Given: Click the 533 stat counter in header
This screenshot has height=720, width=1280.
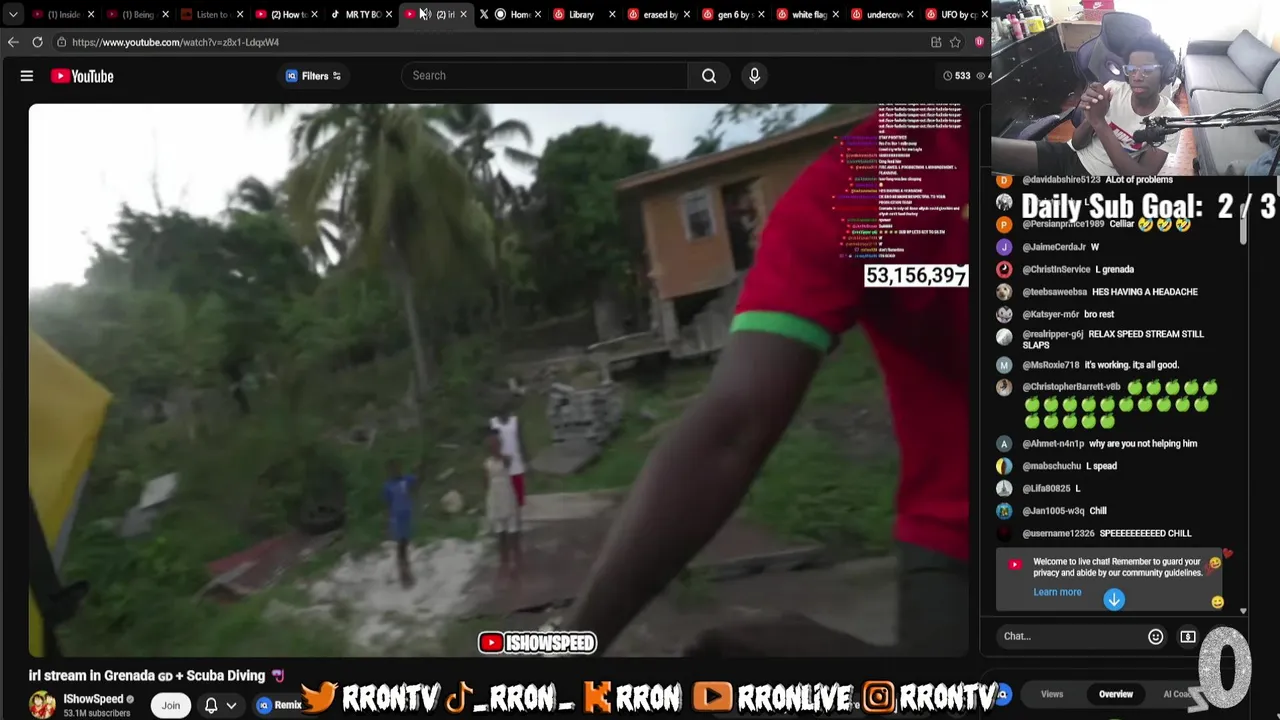Looking at the screenshot, I should (957, 76).
